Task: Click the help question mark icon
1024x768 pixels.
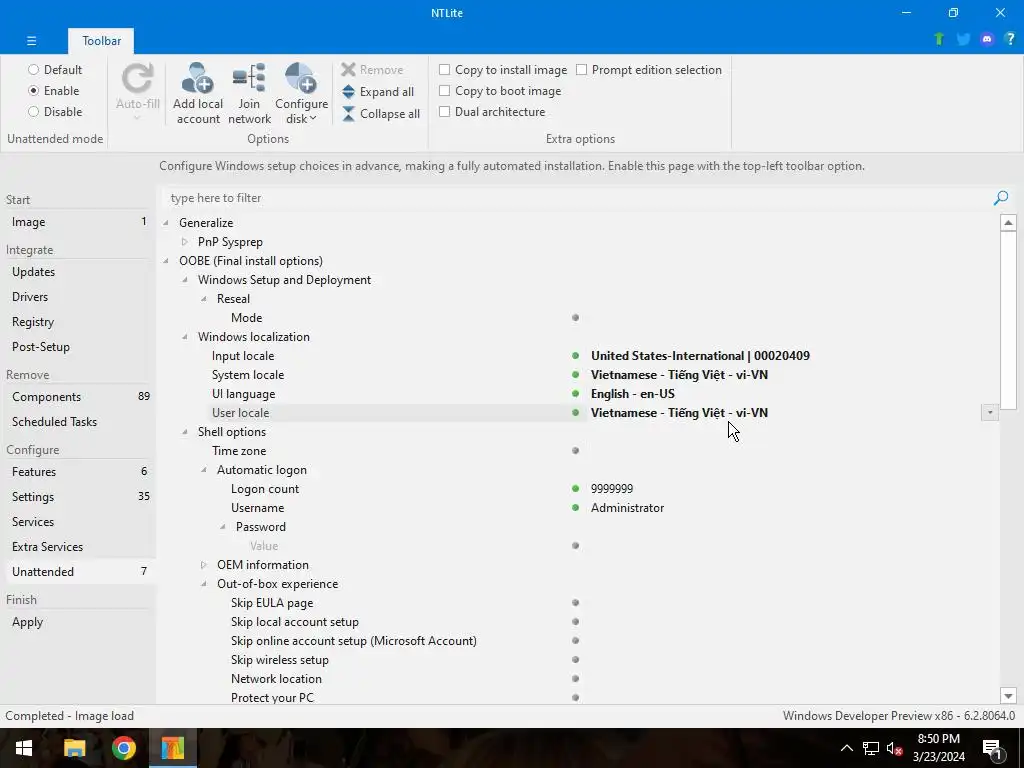Action: [1010, 39]
